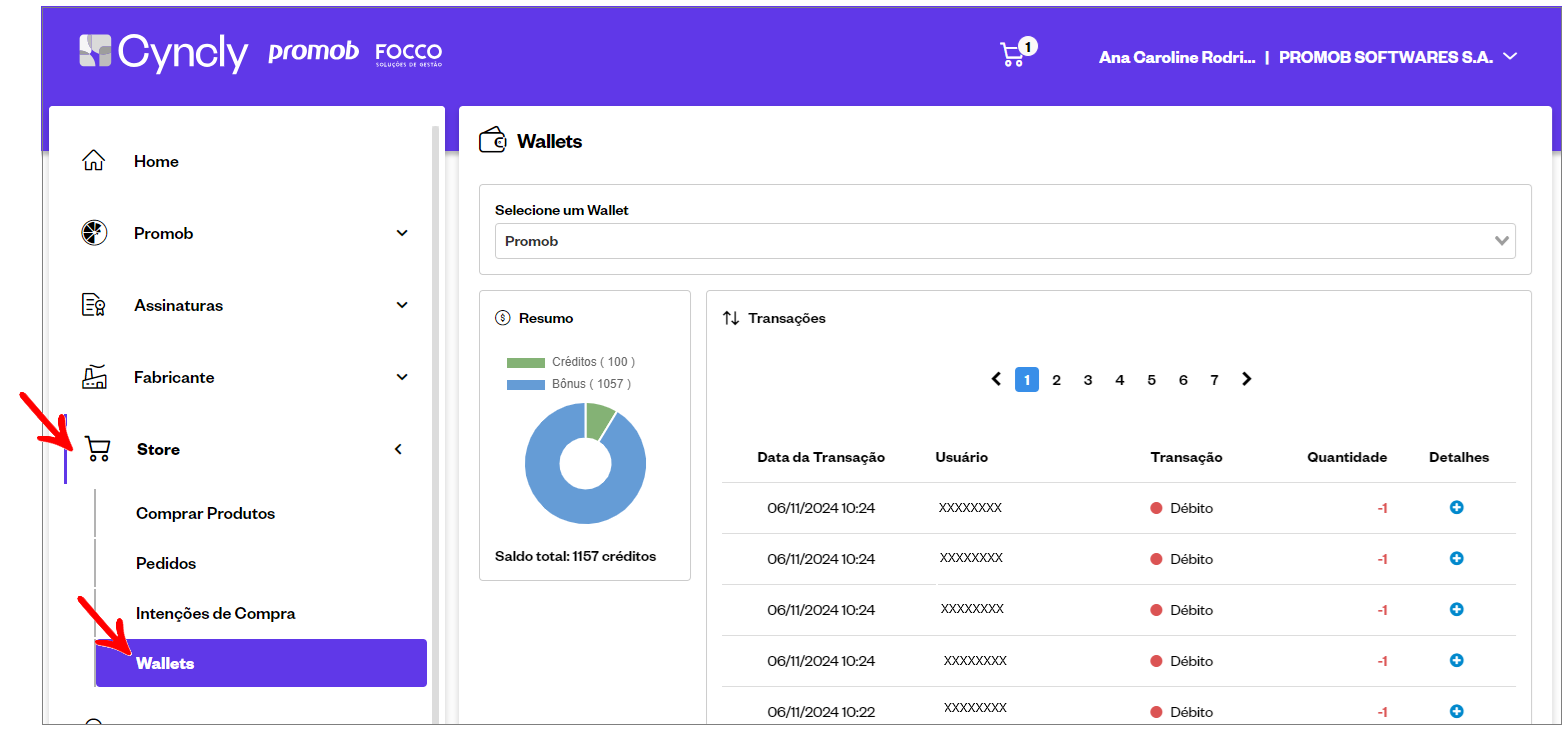Click the Store cart icon in sidebar
Screen dimensions: 1568x733
tap(97, 449)
